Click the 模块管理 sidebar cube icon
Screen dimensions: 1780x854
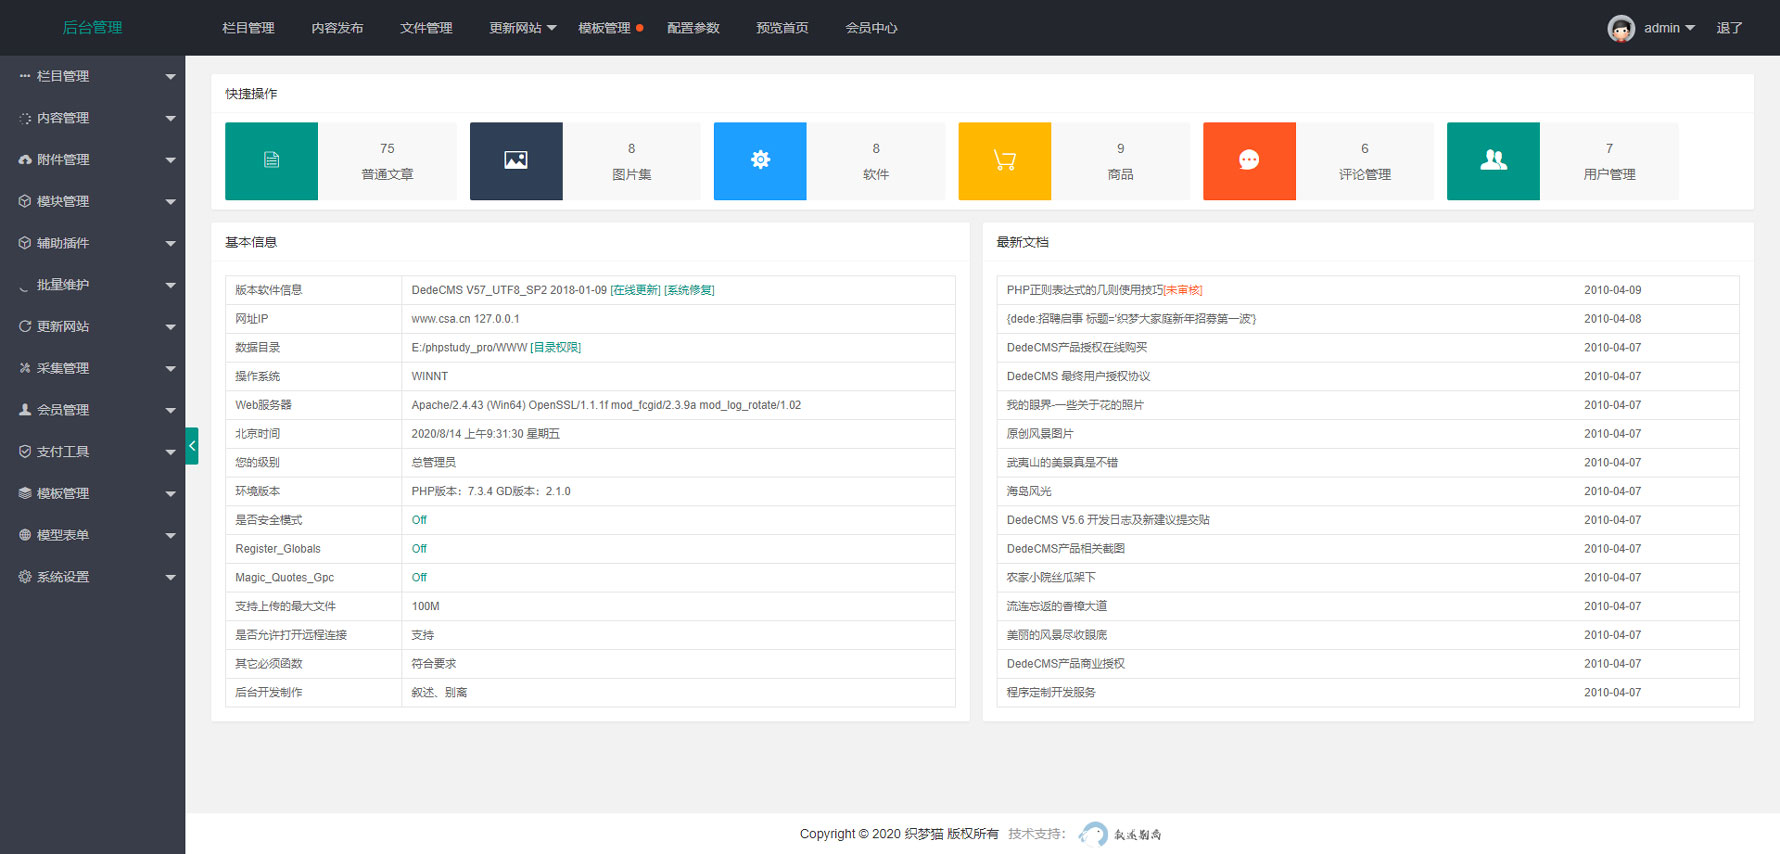point(25,201)
